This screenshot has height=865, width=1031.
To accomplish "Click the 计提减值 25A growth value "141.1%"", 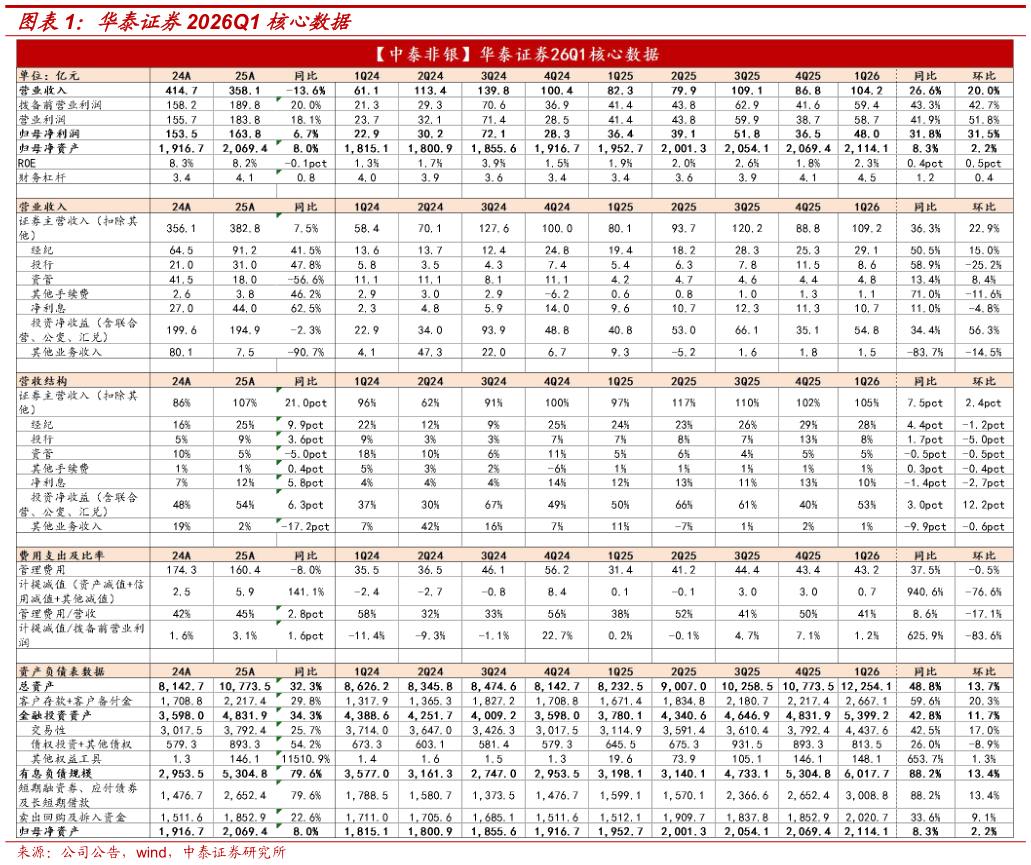I will (306, 592).
